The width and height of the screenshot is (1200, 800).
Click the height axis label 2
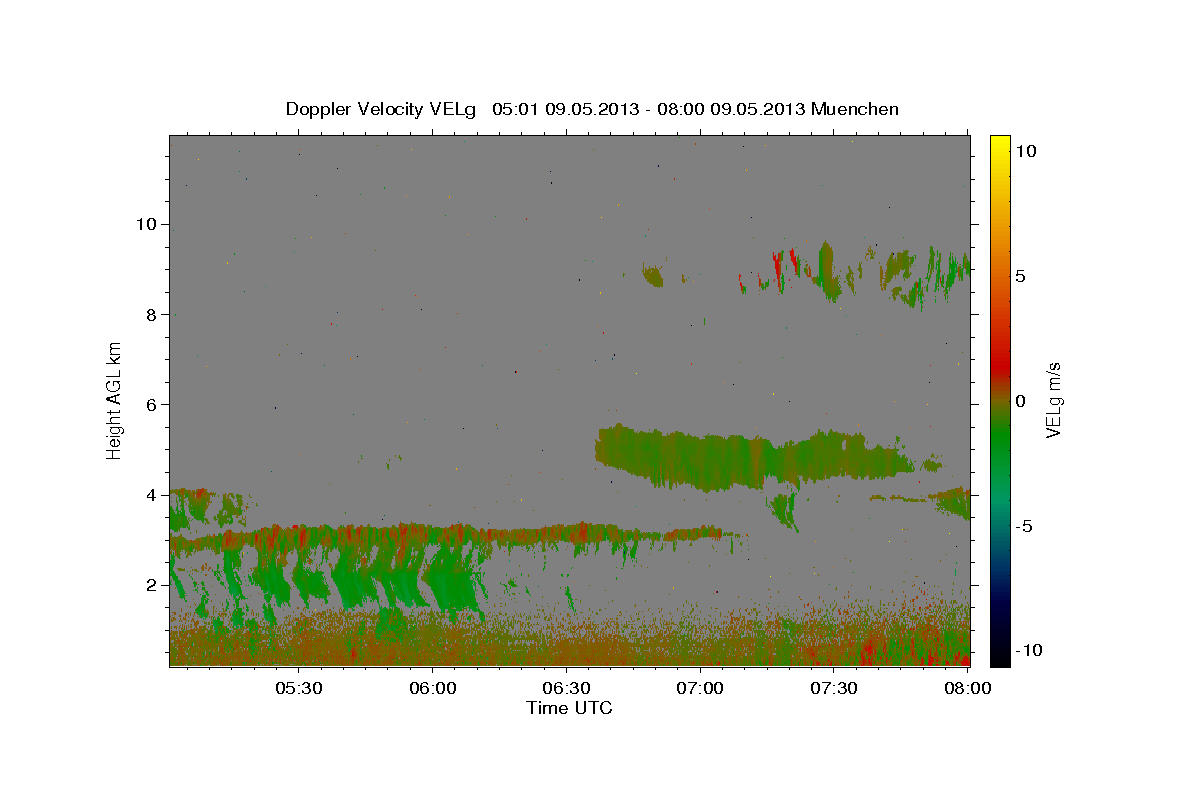coord(153,585)
